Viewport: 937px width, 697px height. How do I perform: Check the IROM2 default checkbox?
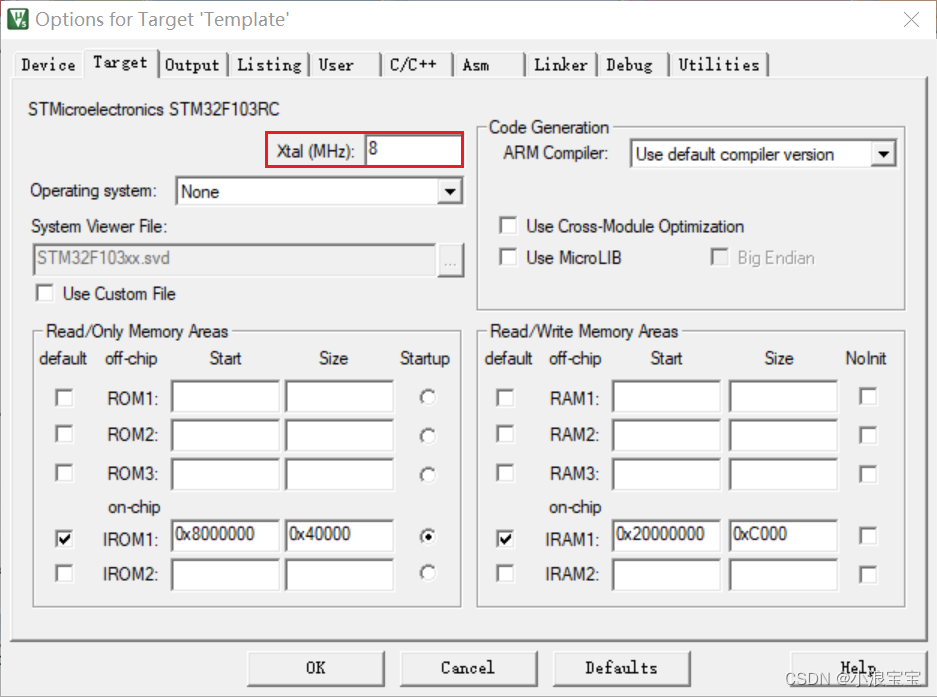tap(64, 573)
